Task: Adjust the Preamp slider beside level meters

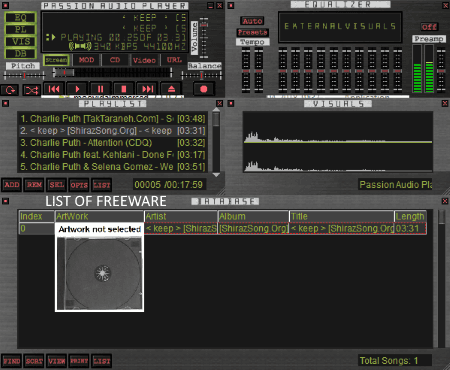Action: pos(441,70)
